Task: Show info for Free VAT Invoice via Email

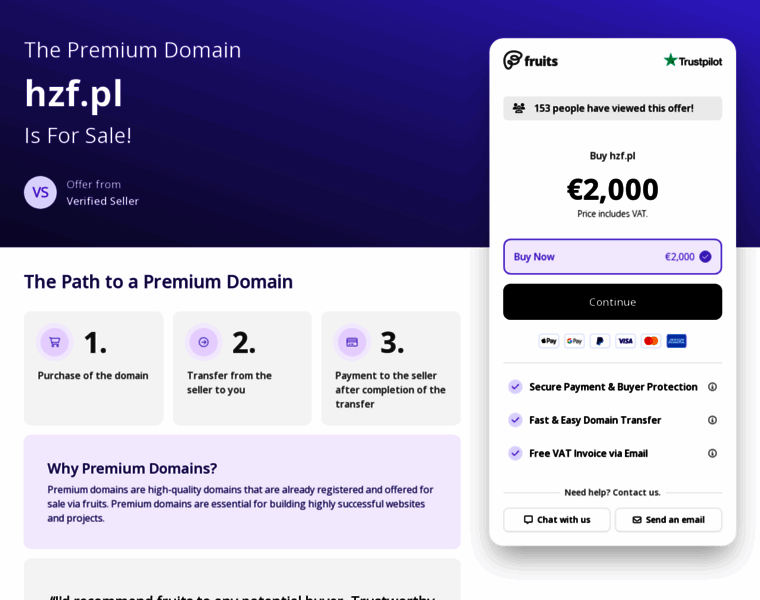Action: (x=712, y=454)
